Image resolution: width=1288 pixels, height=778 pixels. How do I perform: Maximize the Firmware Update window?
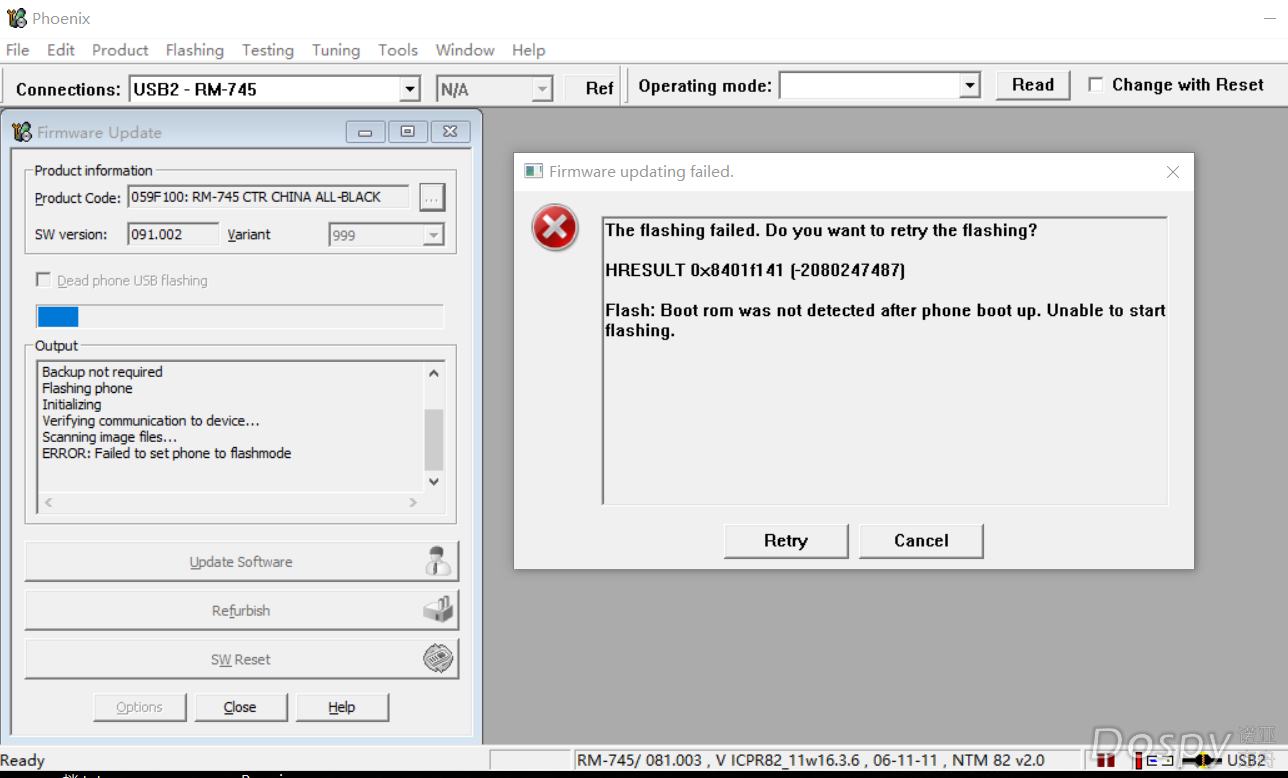407,132
